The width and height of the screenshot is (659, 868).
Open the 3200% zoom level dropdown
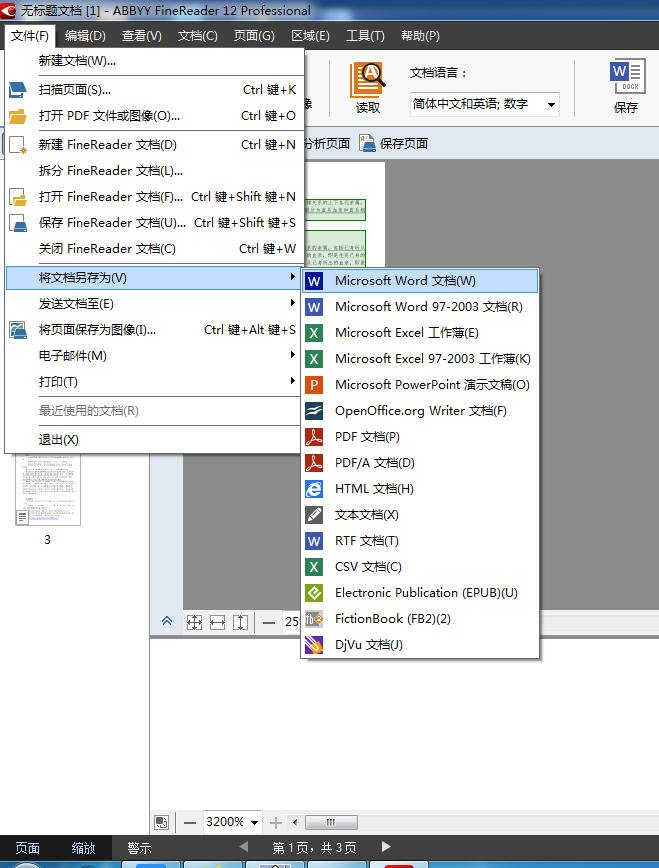point(254,822)
